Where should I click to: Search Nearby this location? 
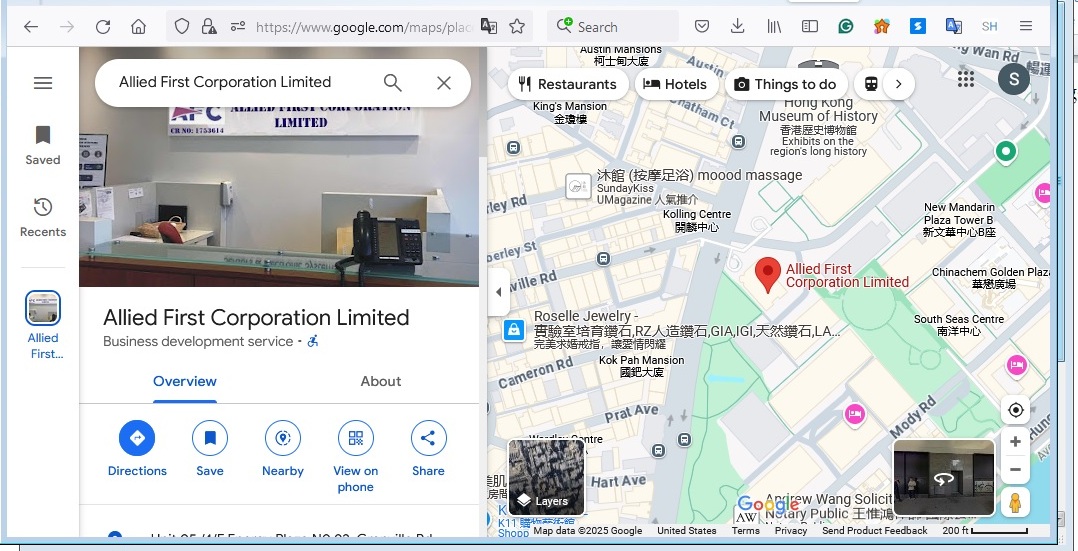[x=283, y=450]
